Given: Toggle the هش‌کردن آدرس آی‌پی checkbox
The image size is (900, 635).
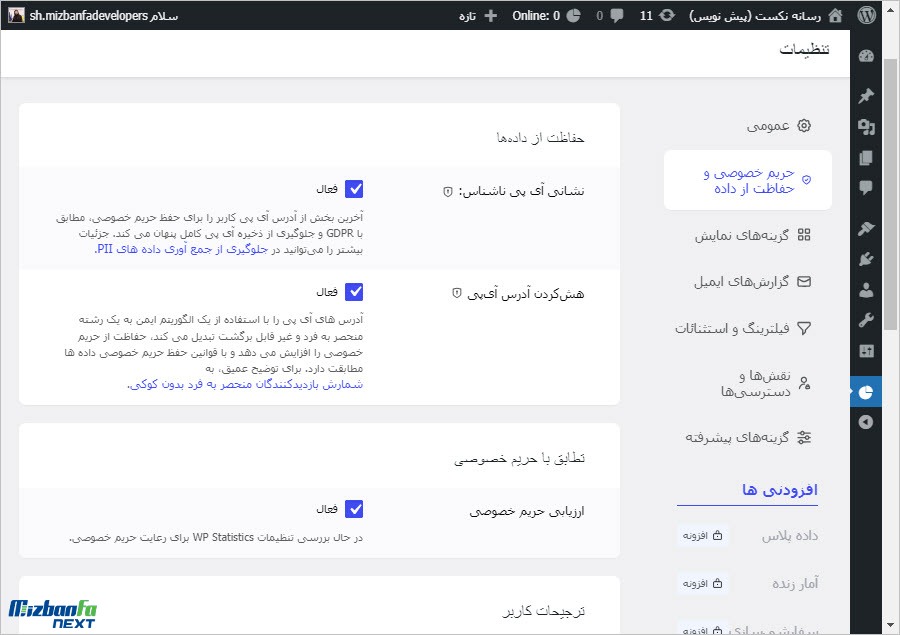Looking at the screenshot, I should coord(354,292).
